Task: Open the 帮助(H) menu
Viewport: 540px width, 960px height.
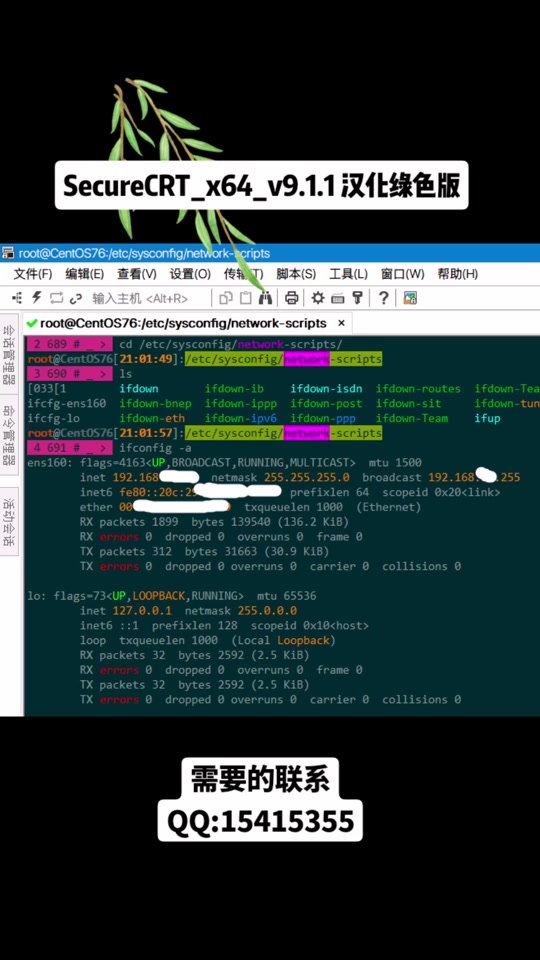Action: coord(457,274)
